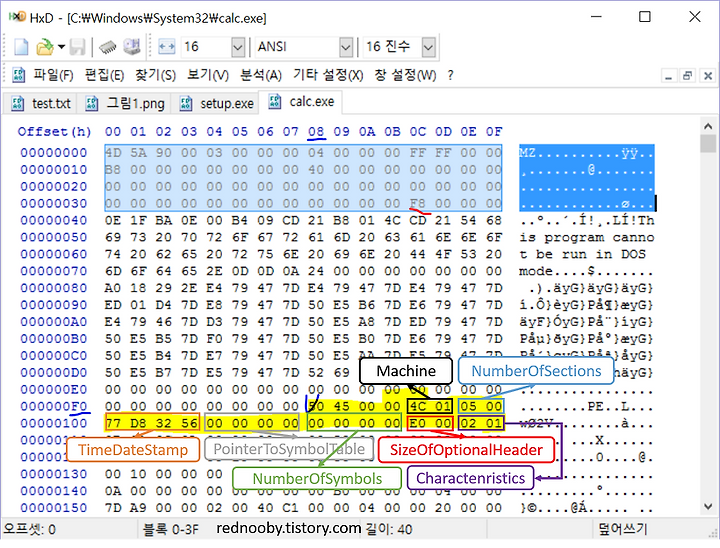
Task: Click the Open RAM chip icon
Action: click(107, 47)
